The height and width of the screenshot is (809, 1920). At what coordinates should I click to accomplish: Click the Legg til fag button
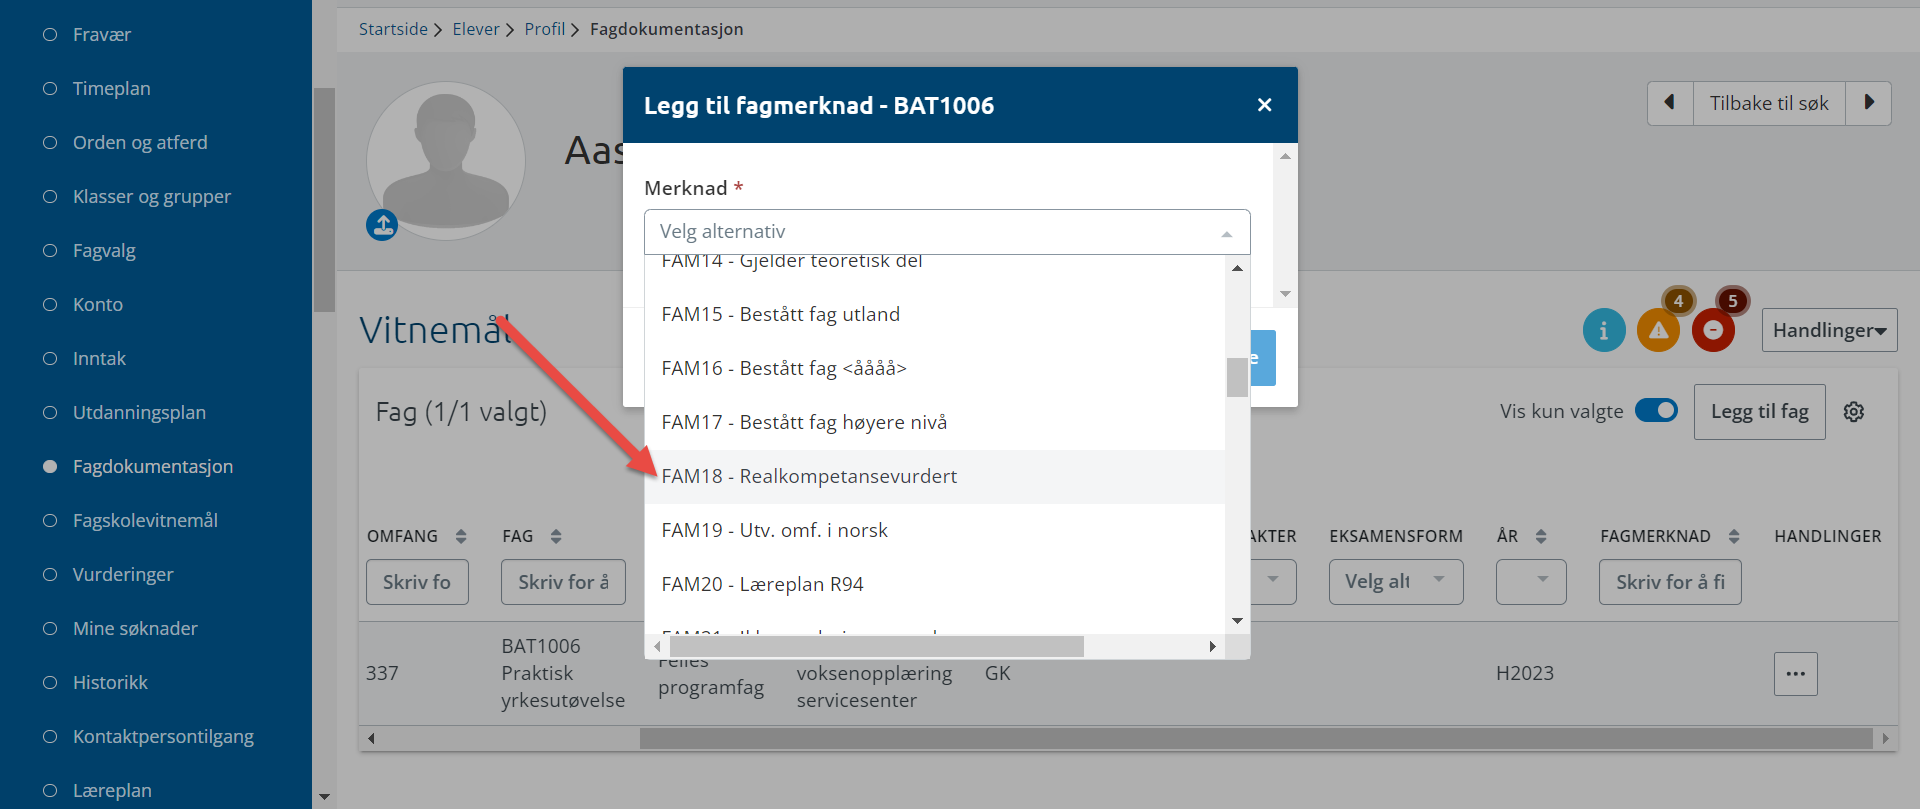click(x=1759, y=412)
